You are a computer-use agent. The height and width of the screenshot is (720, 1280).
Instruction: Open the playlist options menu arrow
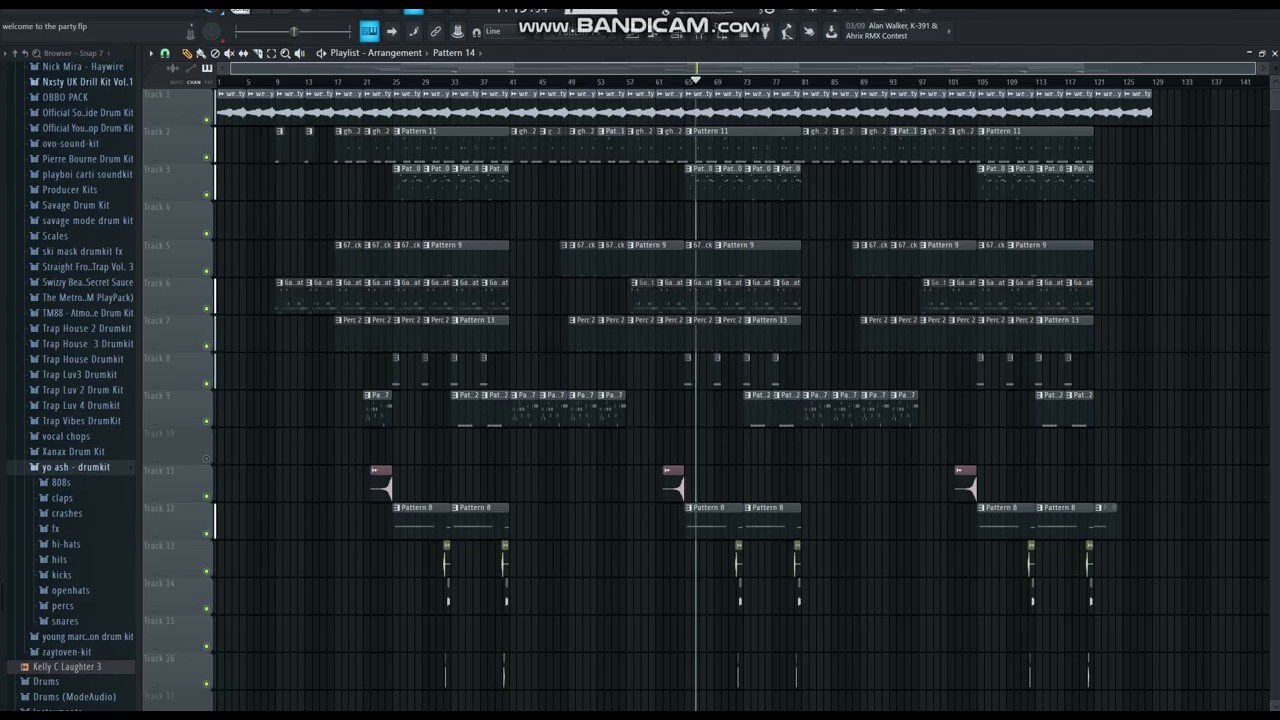pos(151,53)
